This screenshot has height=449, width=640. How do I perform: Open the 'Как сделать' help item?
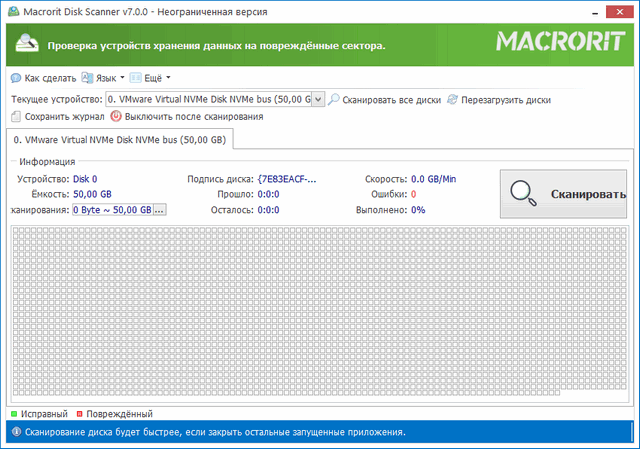tap(44, 78)
